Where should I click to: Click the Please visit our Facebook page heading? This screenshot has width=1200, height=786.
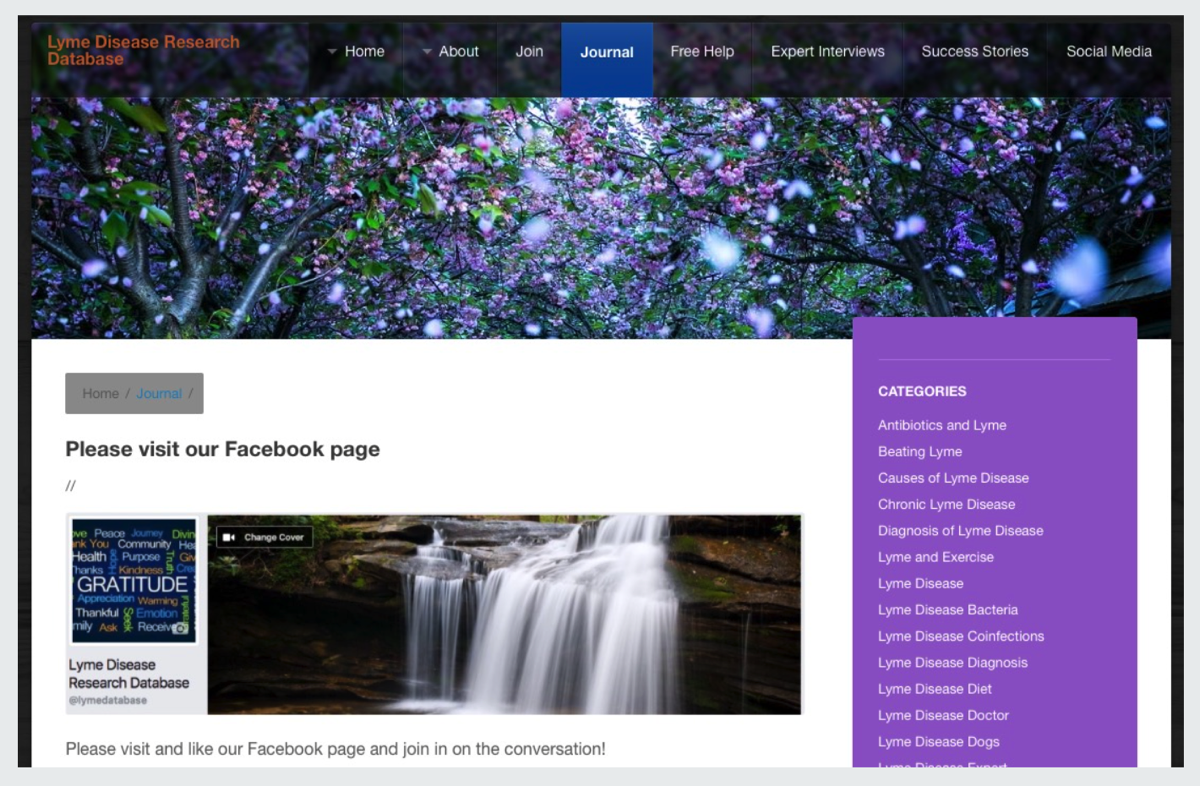point(222,449)
